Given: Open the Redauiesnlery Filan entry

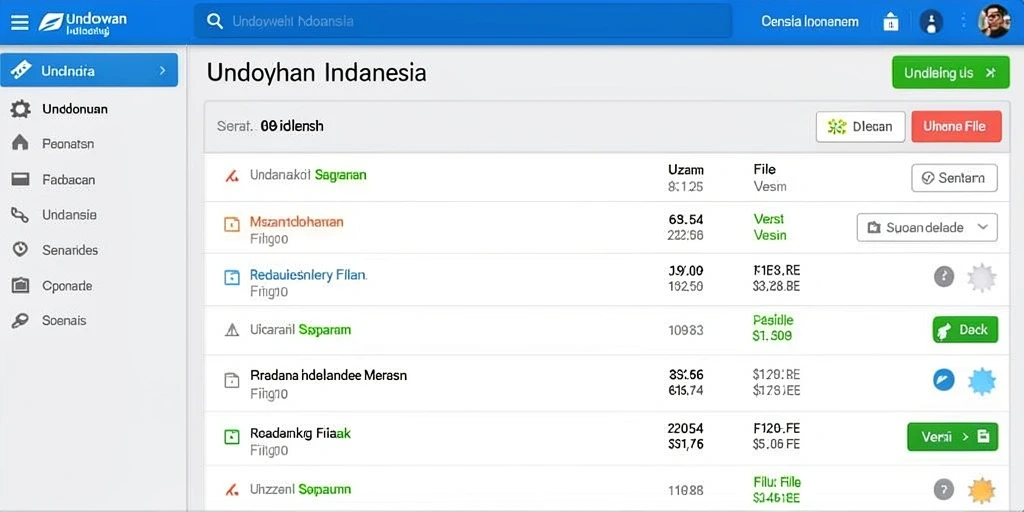Looking at the screenshot, I should pos(308,275).
